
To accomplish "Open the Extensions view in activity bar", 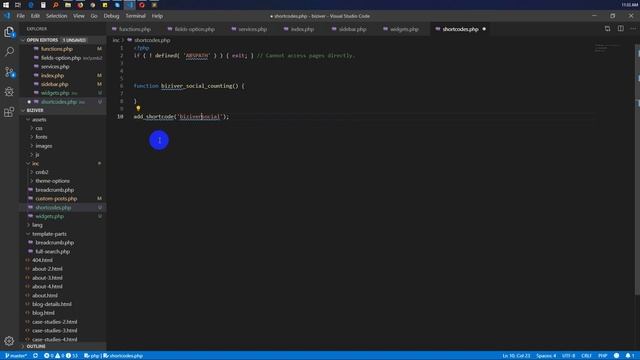I will pyautogui.click(x=9, y=111).
